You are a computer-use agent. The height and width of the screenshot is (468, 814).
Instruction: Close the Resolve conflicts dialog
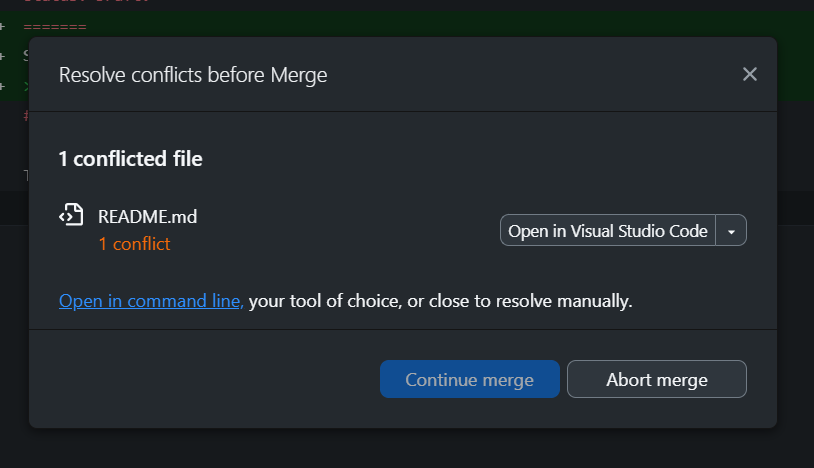[750, 74]
